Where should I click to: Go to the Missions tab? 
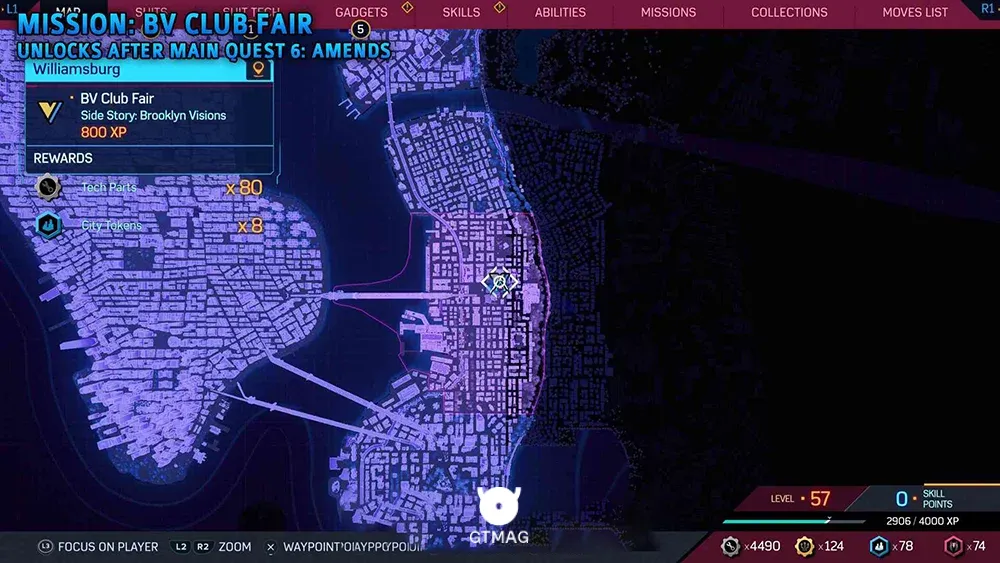click(668, 12)
